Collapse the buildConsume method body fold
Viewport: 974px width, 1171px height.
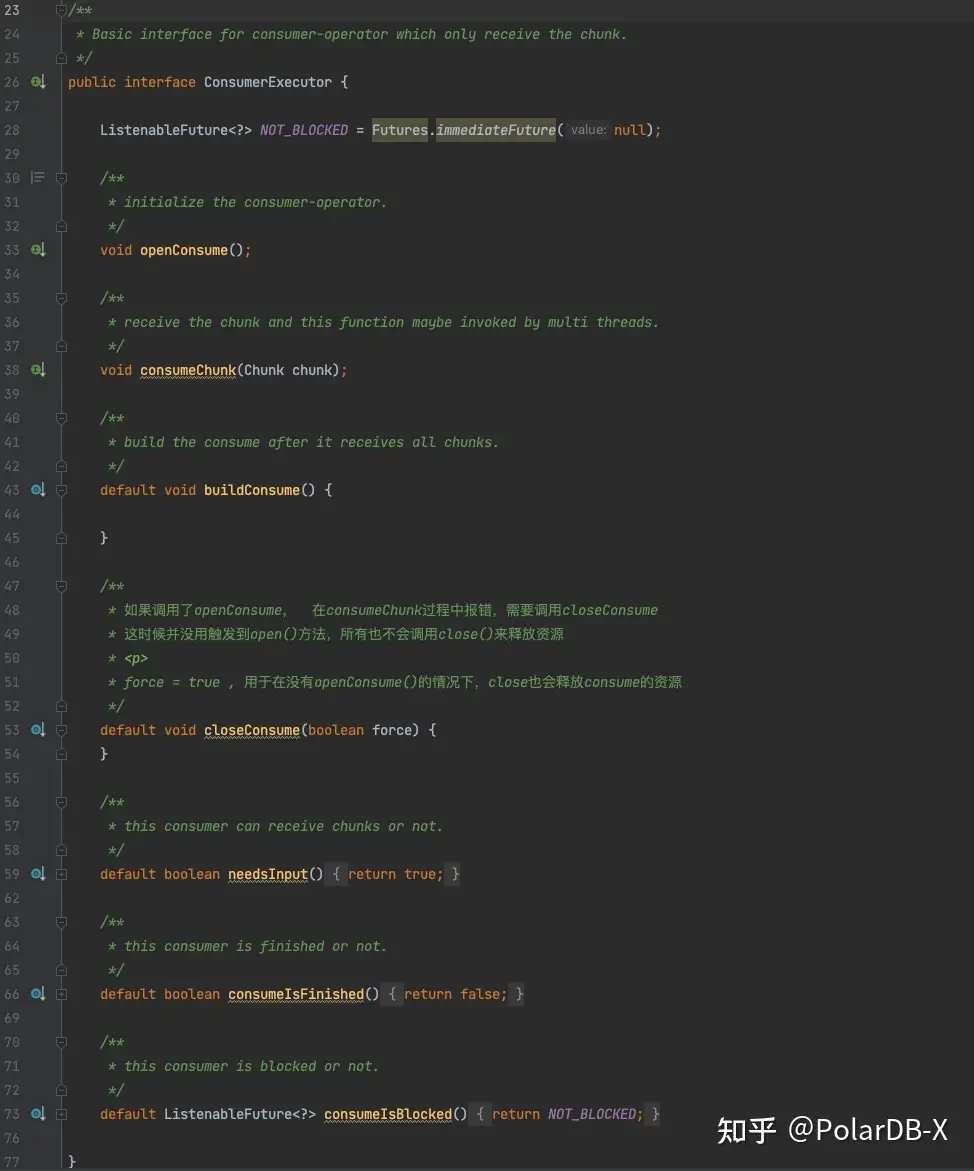(62, 490)
